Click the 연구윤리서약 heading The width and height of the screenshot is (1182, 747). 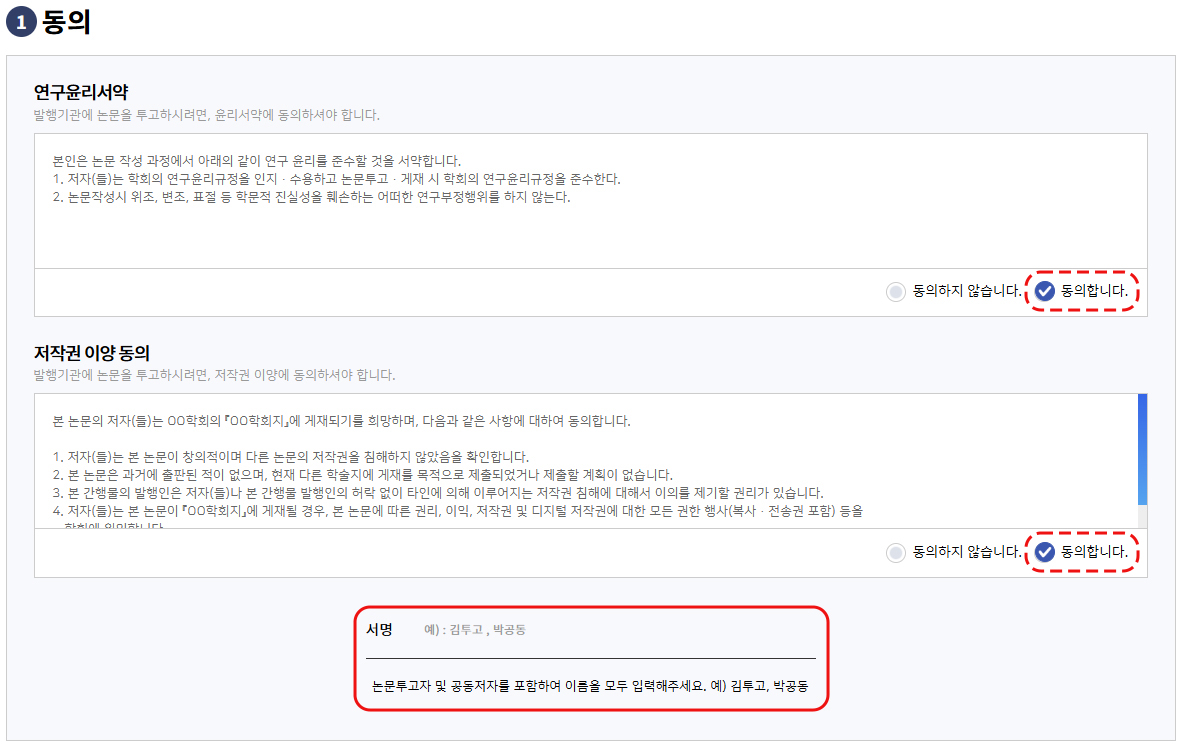pyautogui.click(x=81, y=92)
